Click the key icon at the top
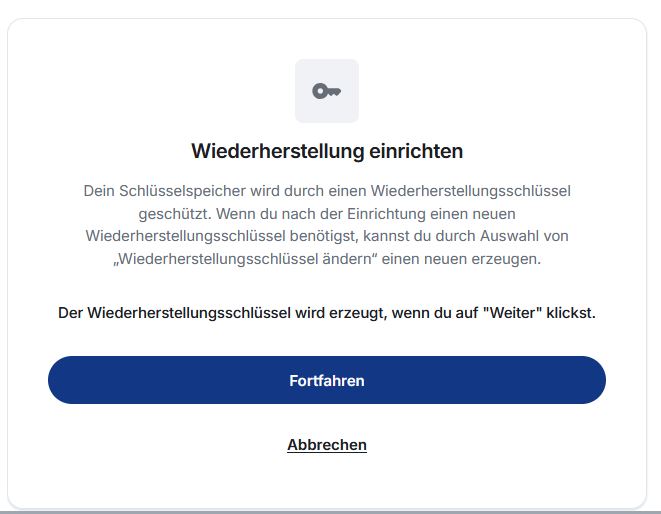The image size is (661, 514). [327, 91]
